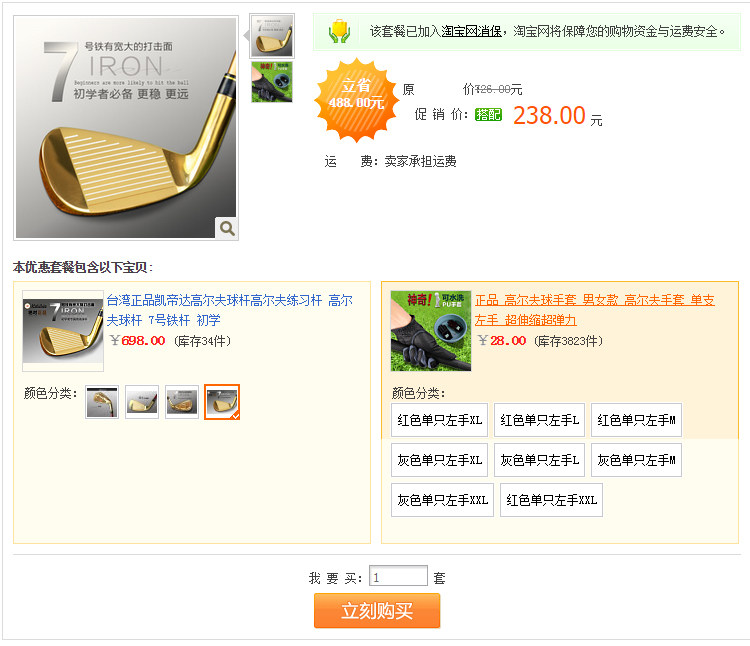Select option 红色单只左手XXL
Screen dimensions: 750x646
coord(551,500)
